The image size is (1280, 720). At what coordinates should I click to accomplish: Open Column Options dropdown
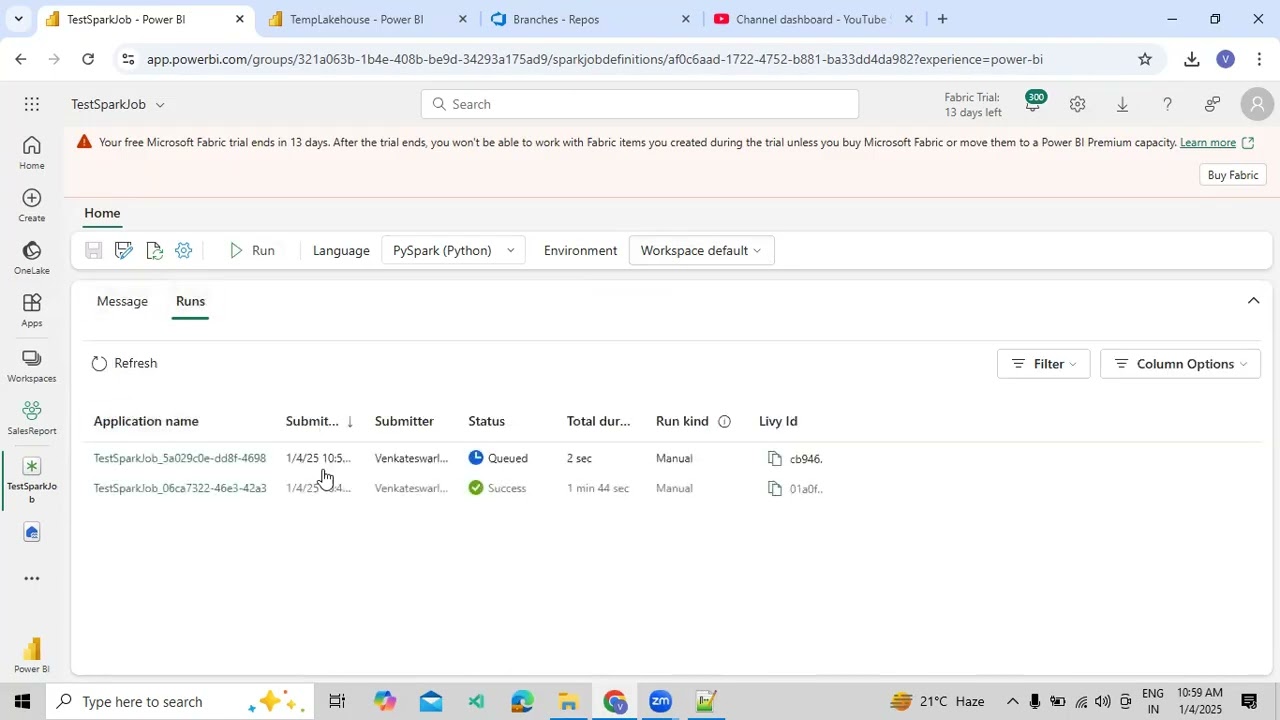coord(1180,364)
